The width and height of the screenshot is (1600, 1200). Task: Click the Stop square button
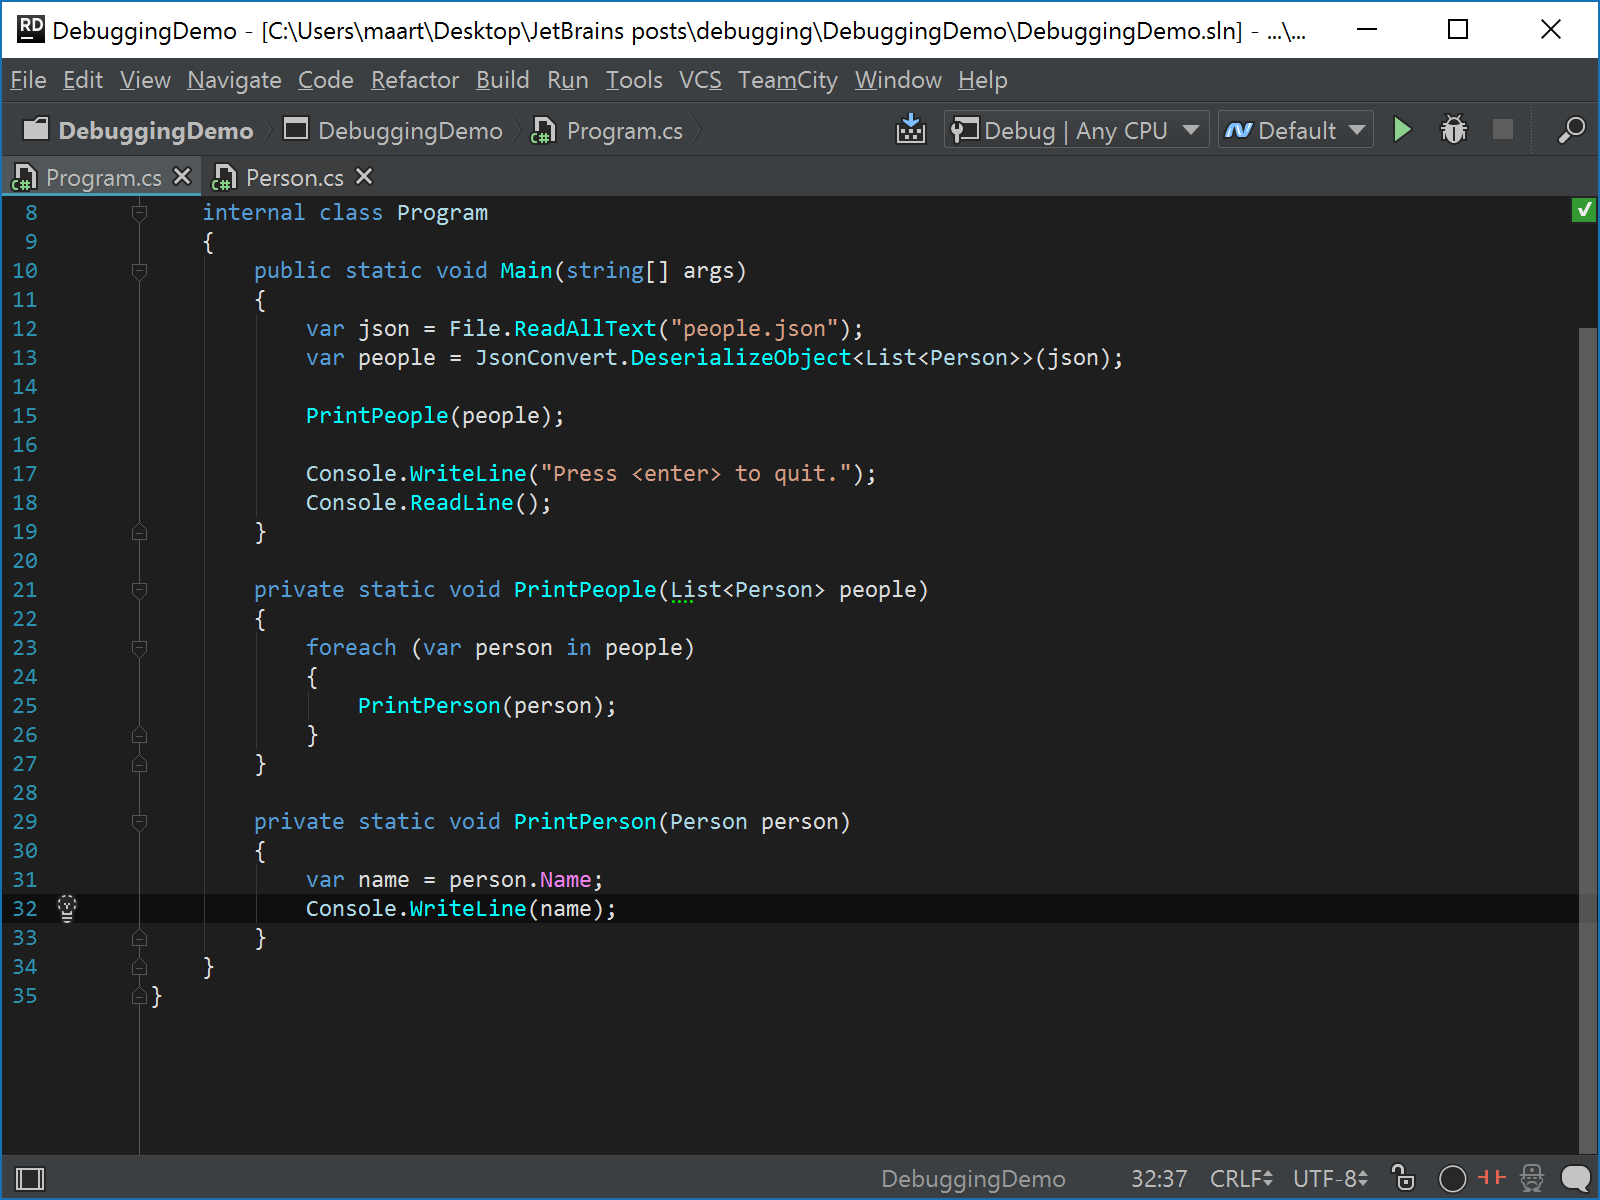point(1503,129)
